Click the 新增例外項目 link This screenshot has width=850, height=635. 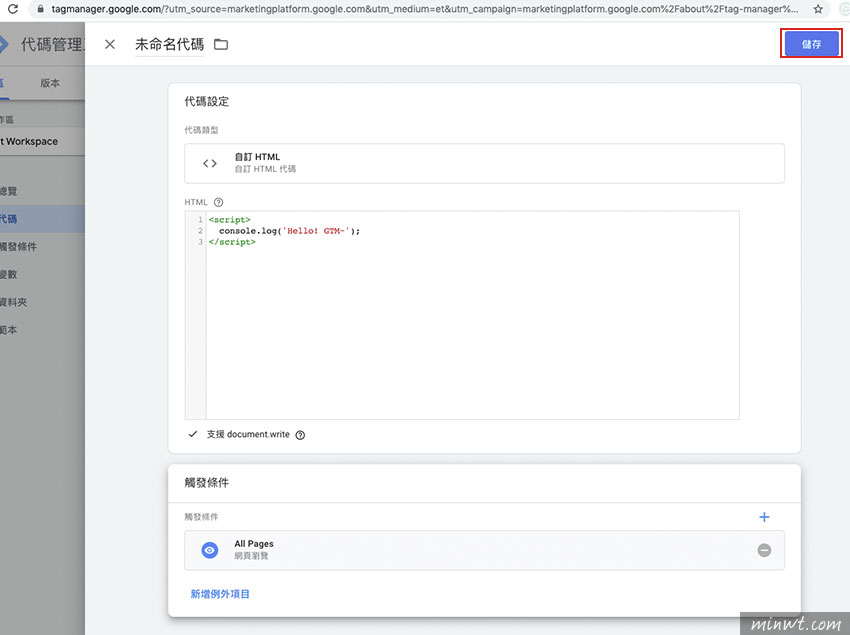point(220,594)
